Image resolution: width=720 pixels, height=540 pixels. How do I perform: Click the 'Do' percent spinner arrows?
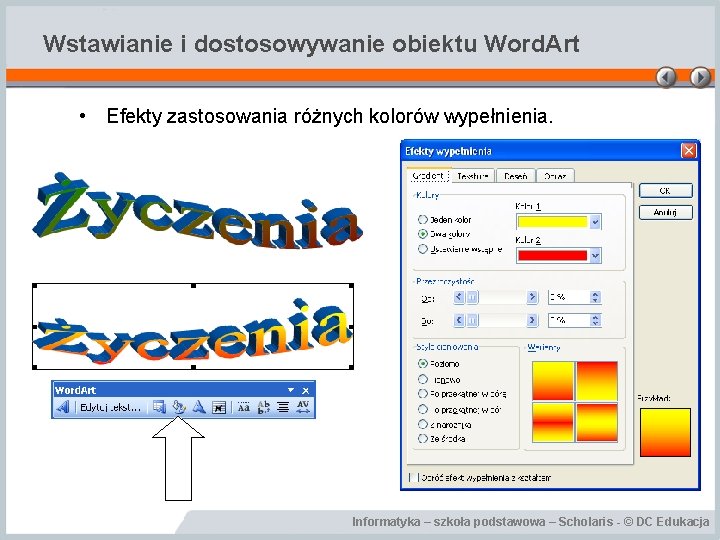point(595,320)
